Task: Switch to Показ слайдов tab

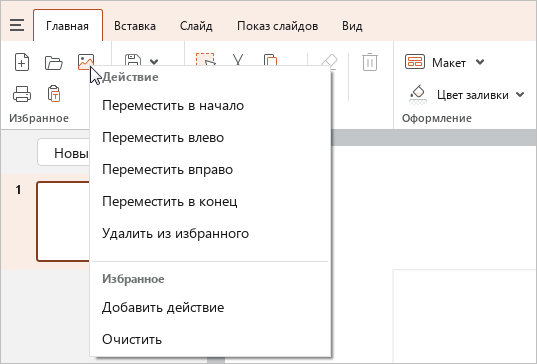Action: (x=277, y=26)
